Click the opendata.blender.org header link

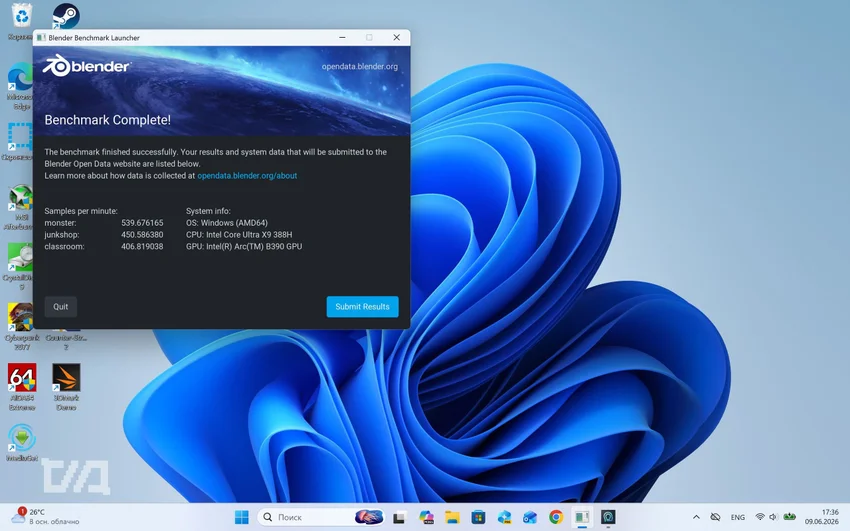pos(359,66)
